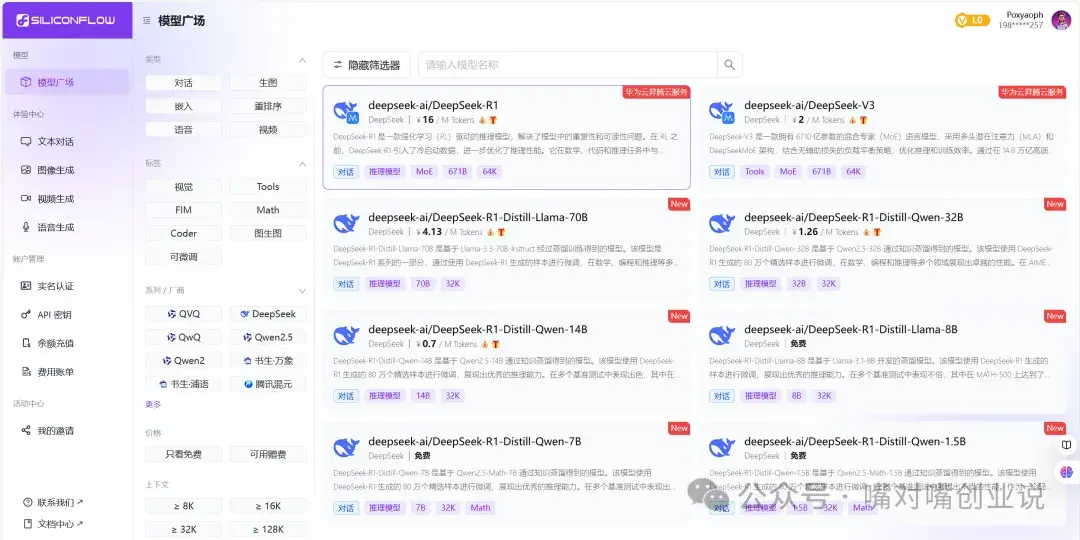This screenshot has width=1080, height=540.
Task: Open 实名认证 in the sidebar
Action: (x=67, y=286)
